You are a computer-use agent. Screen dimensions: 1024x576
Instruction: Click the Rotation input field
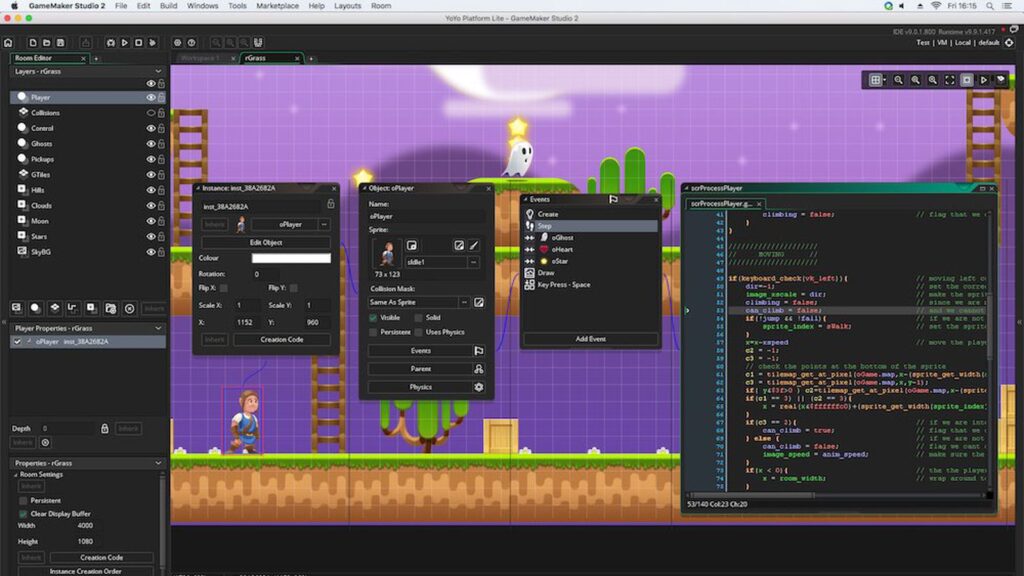pos(266,274)
